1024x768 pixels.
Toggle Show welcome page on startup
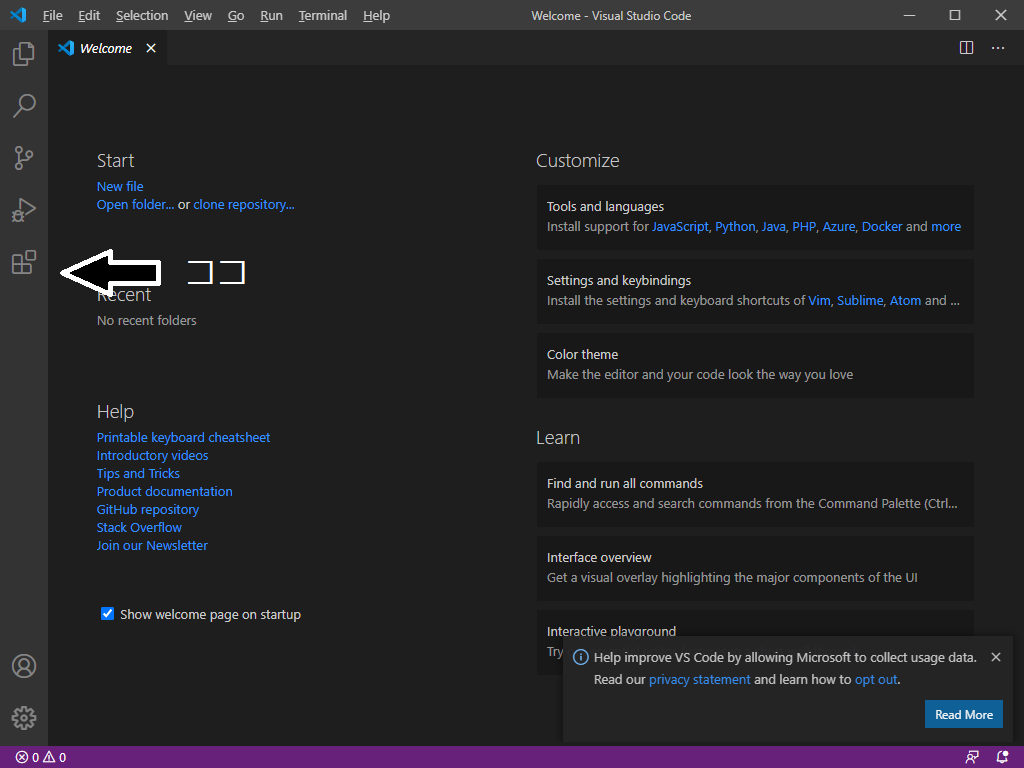(108, 614)
